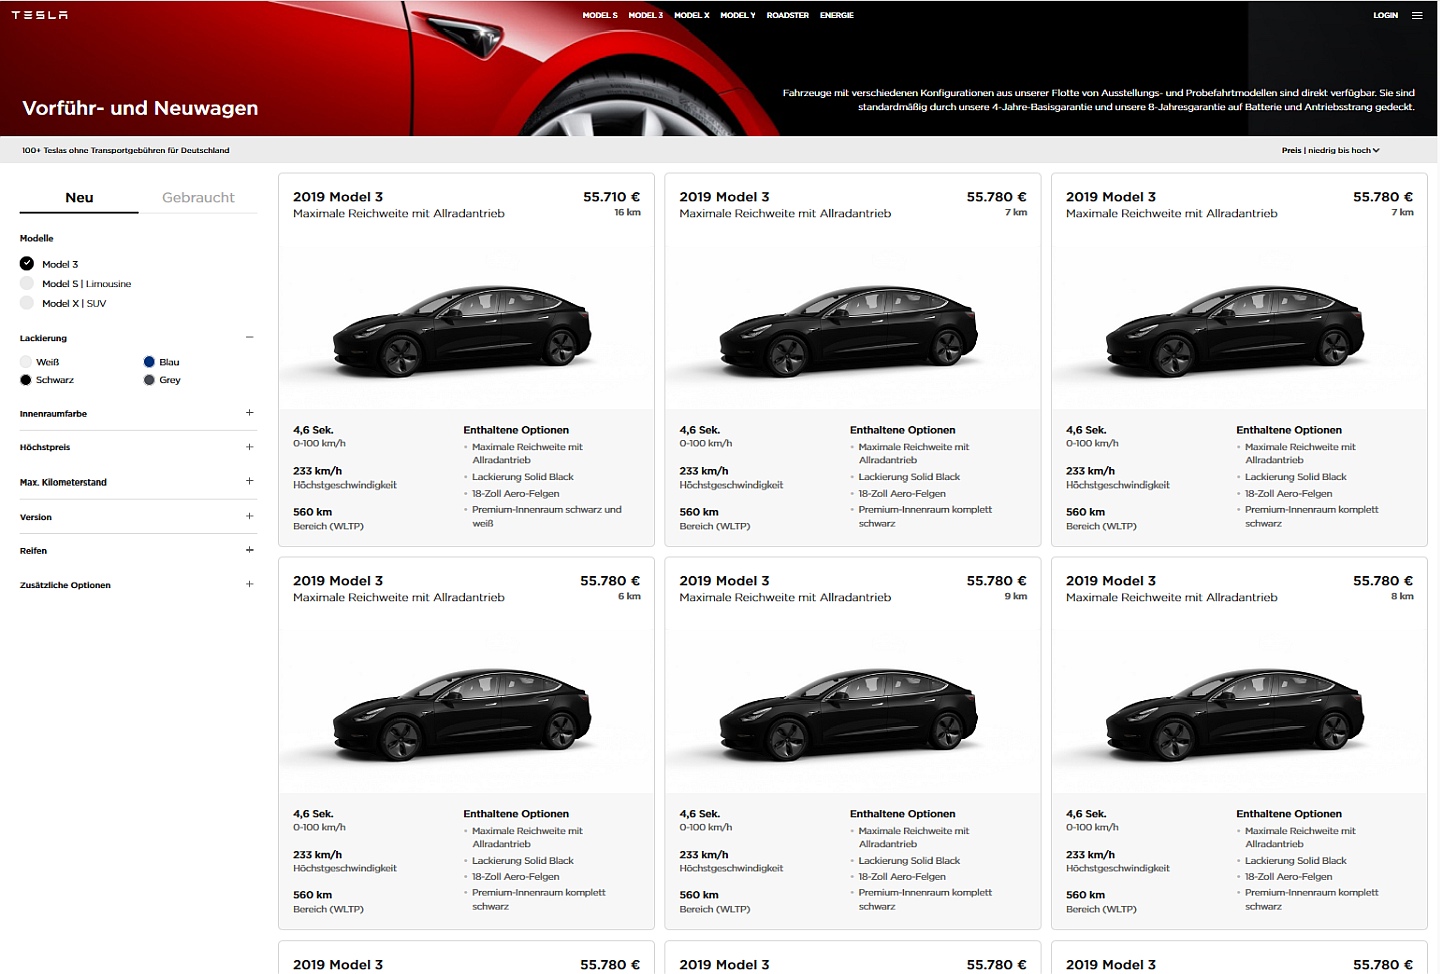The width and height of the screenshot is (1440, 974).
Task: Click the 16 km mileage text
Action: [627, 212]
